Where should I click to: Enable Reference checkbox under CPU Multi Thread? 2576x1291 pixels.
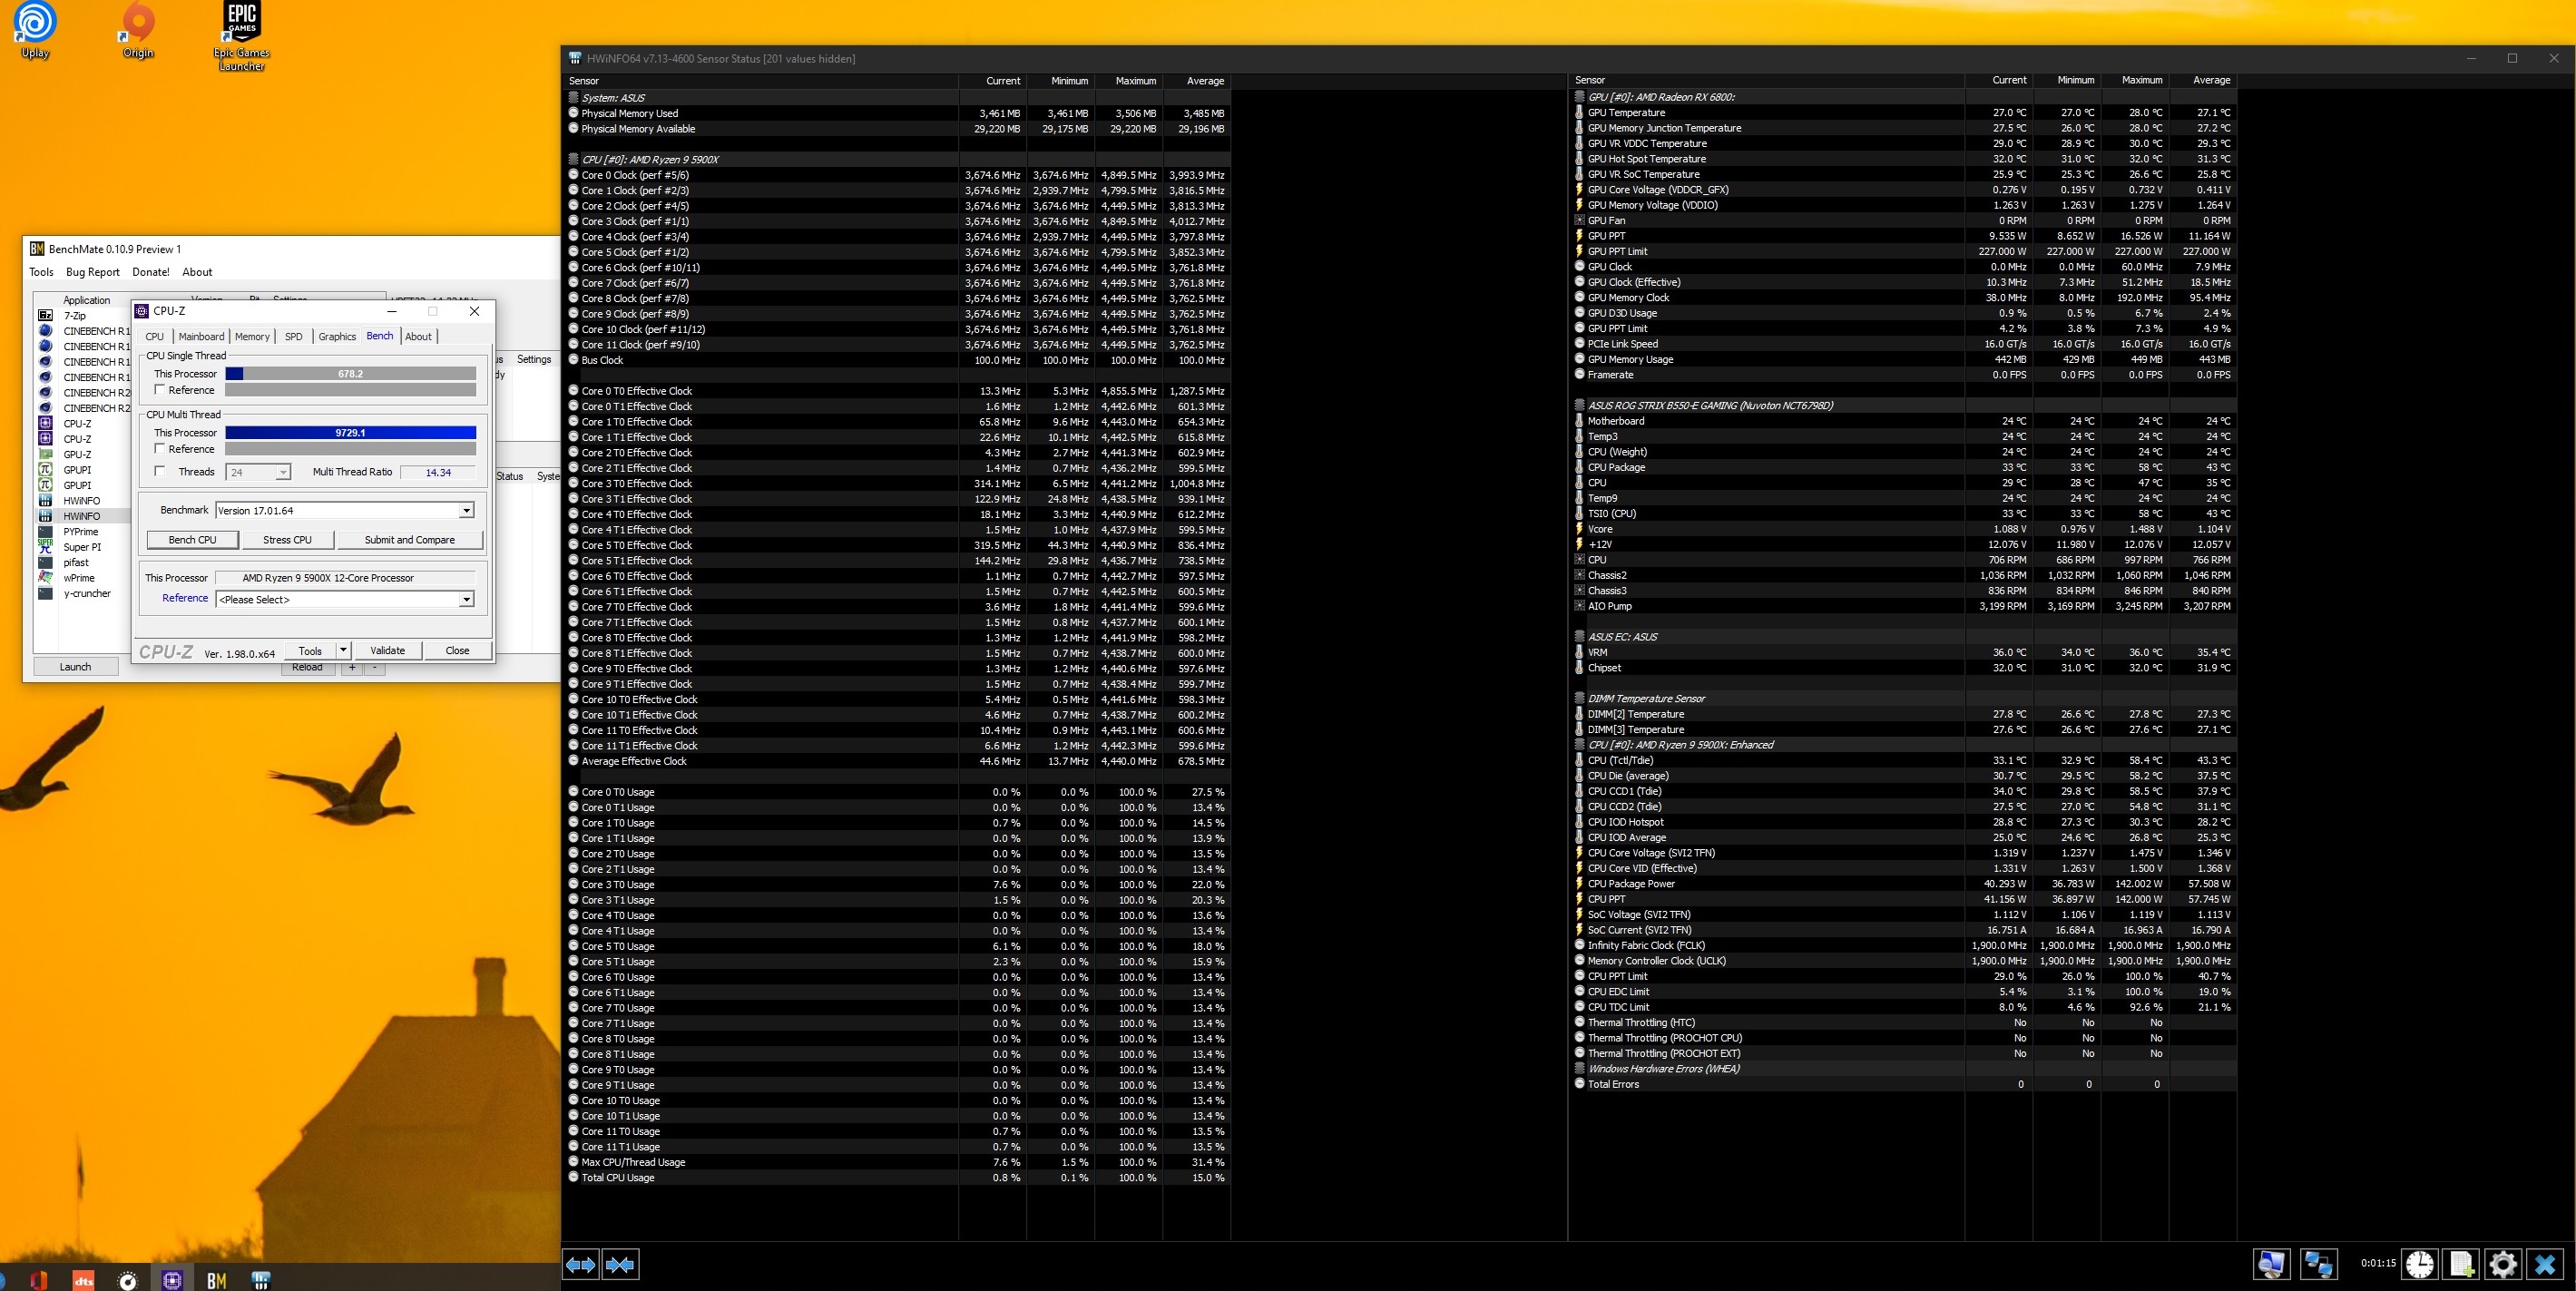(160, 449)
